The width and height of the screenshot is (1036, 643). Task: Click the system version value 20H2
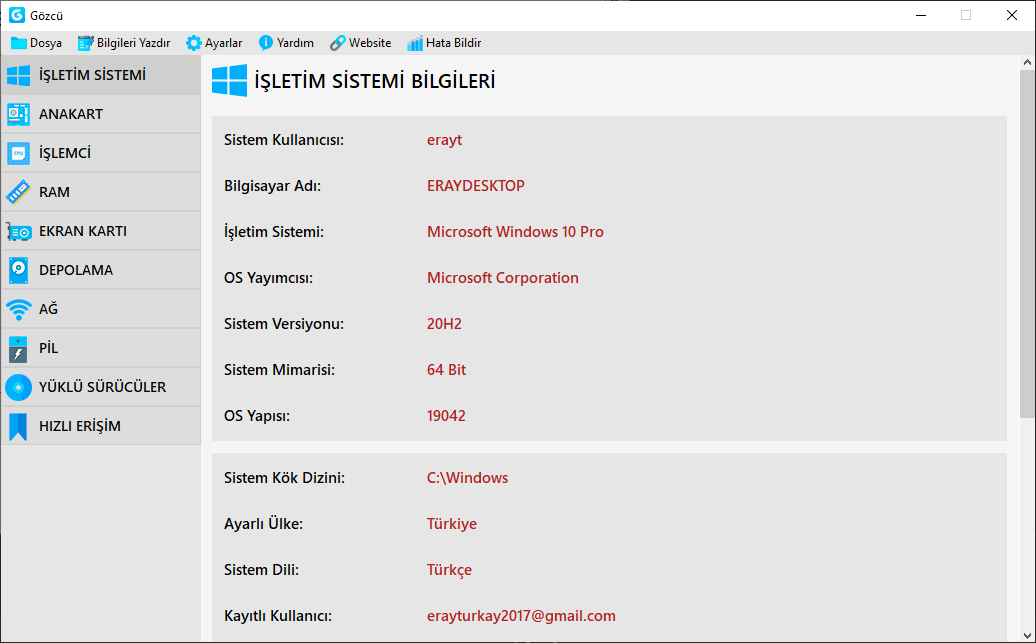tap(444, 324)
